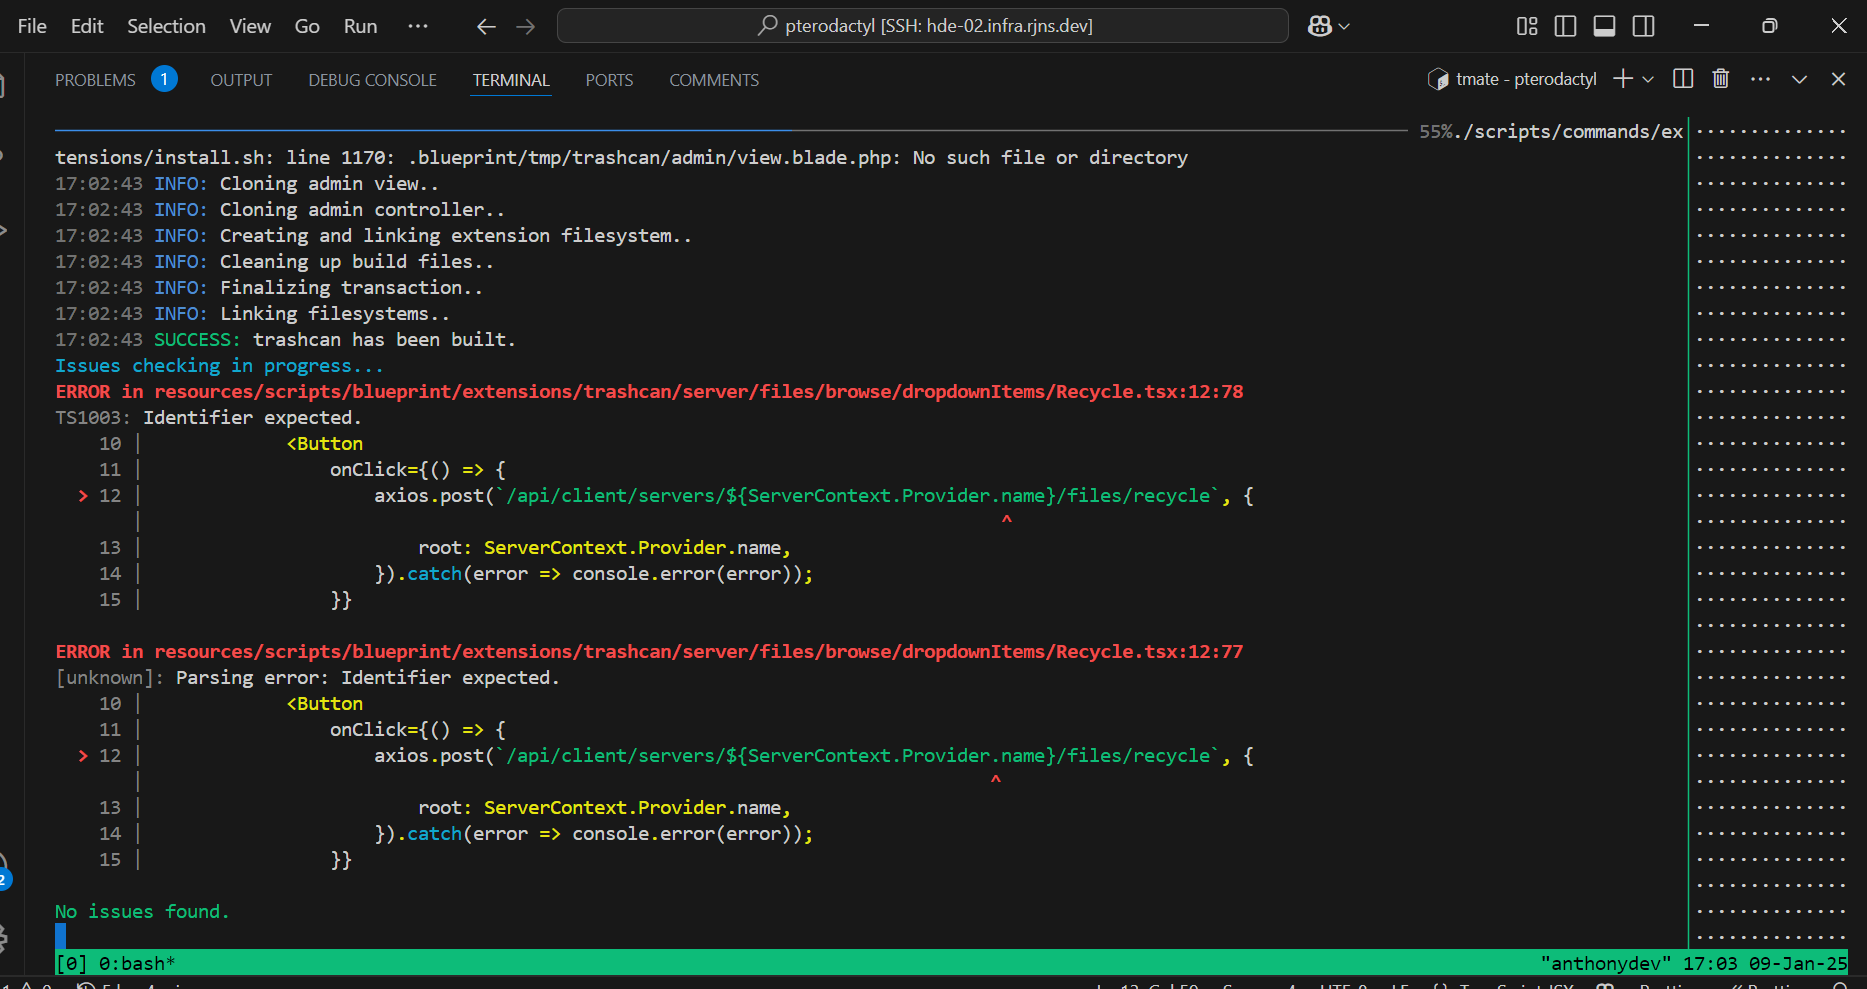Open the File menu

(x=32, y=27)
